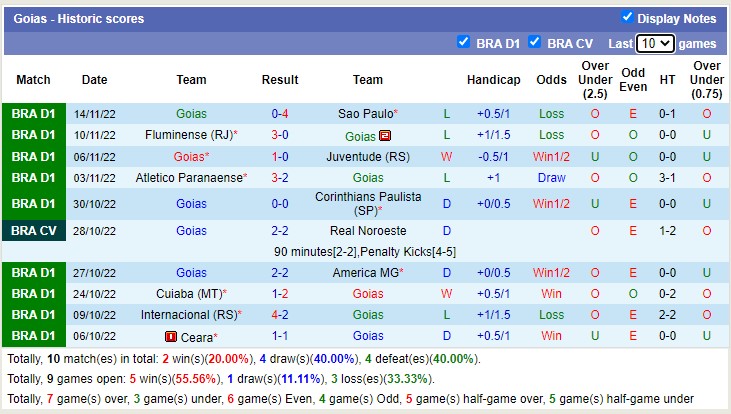Open the last games count dropdown
The width and height of the screenshot is (731, 414).
coord(655,44)
